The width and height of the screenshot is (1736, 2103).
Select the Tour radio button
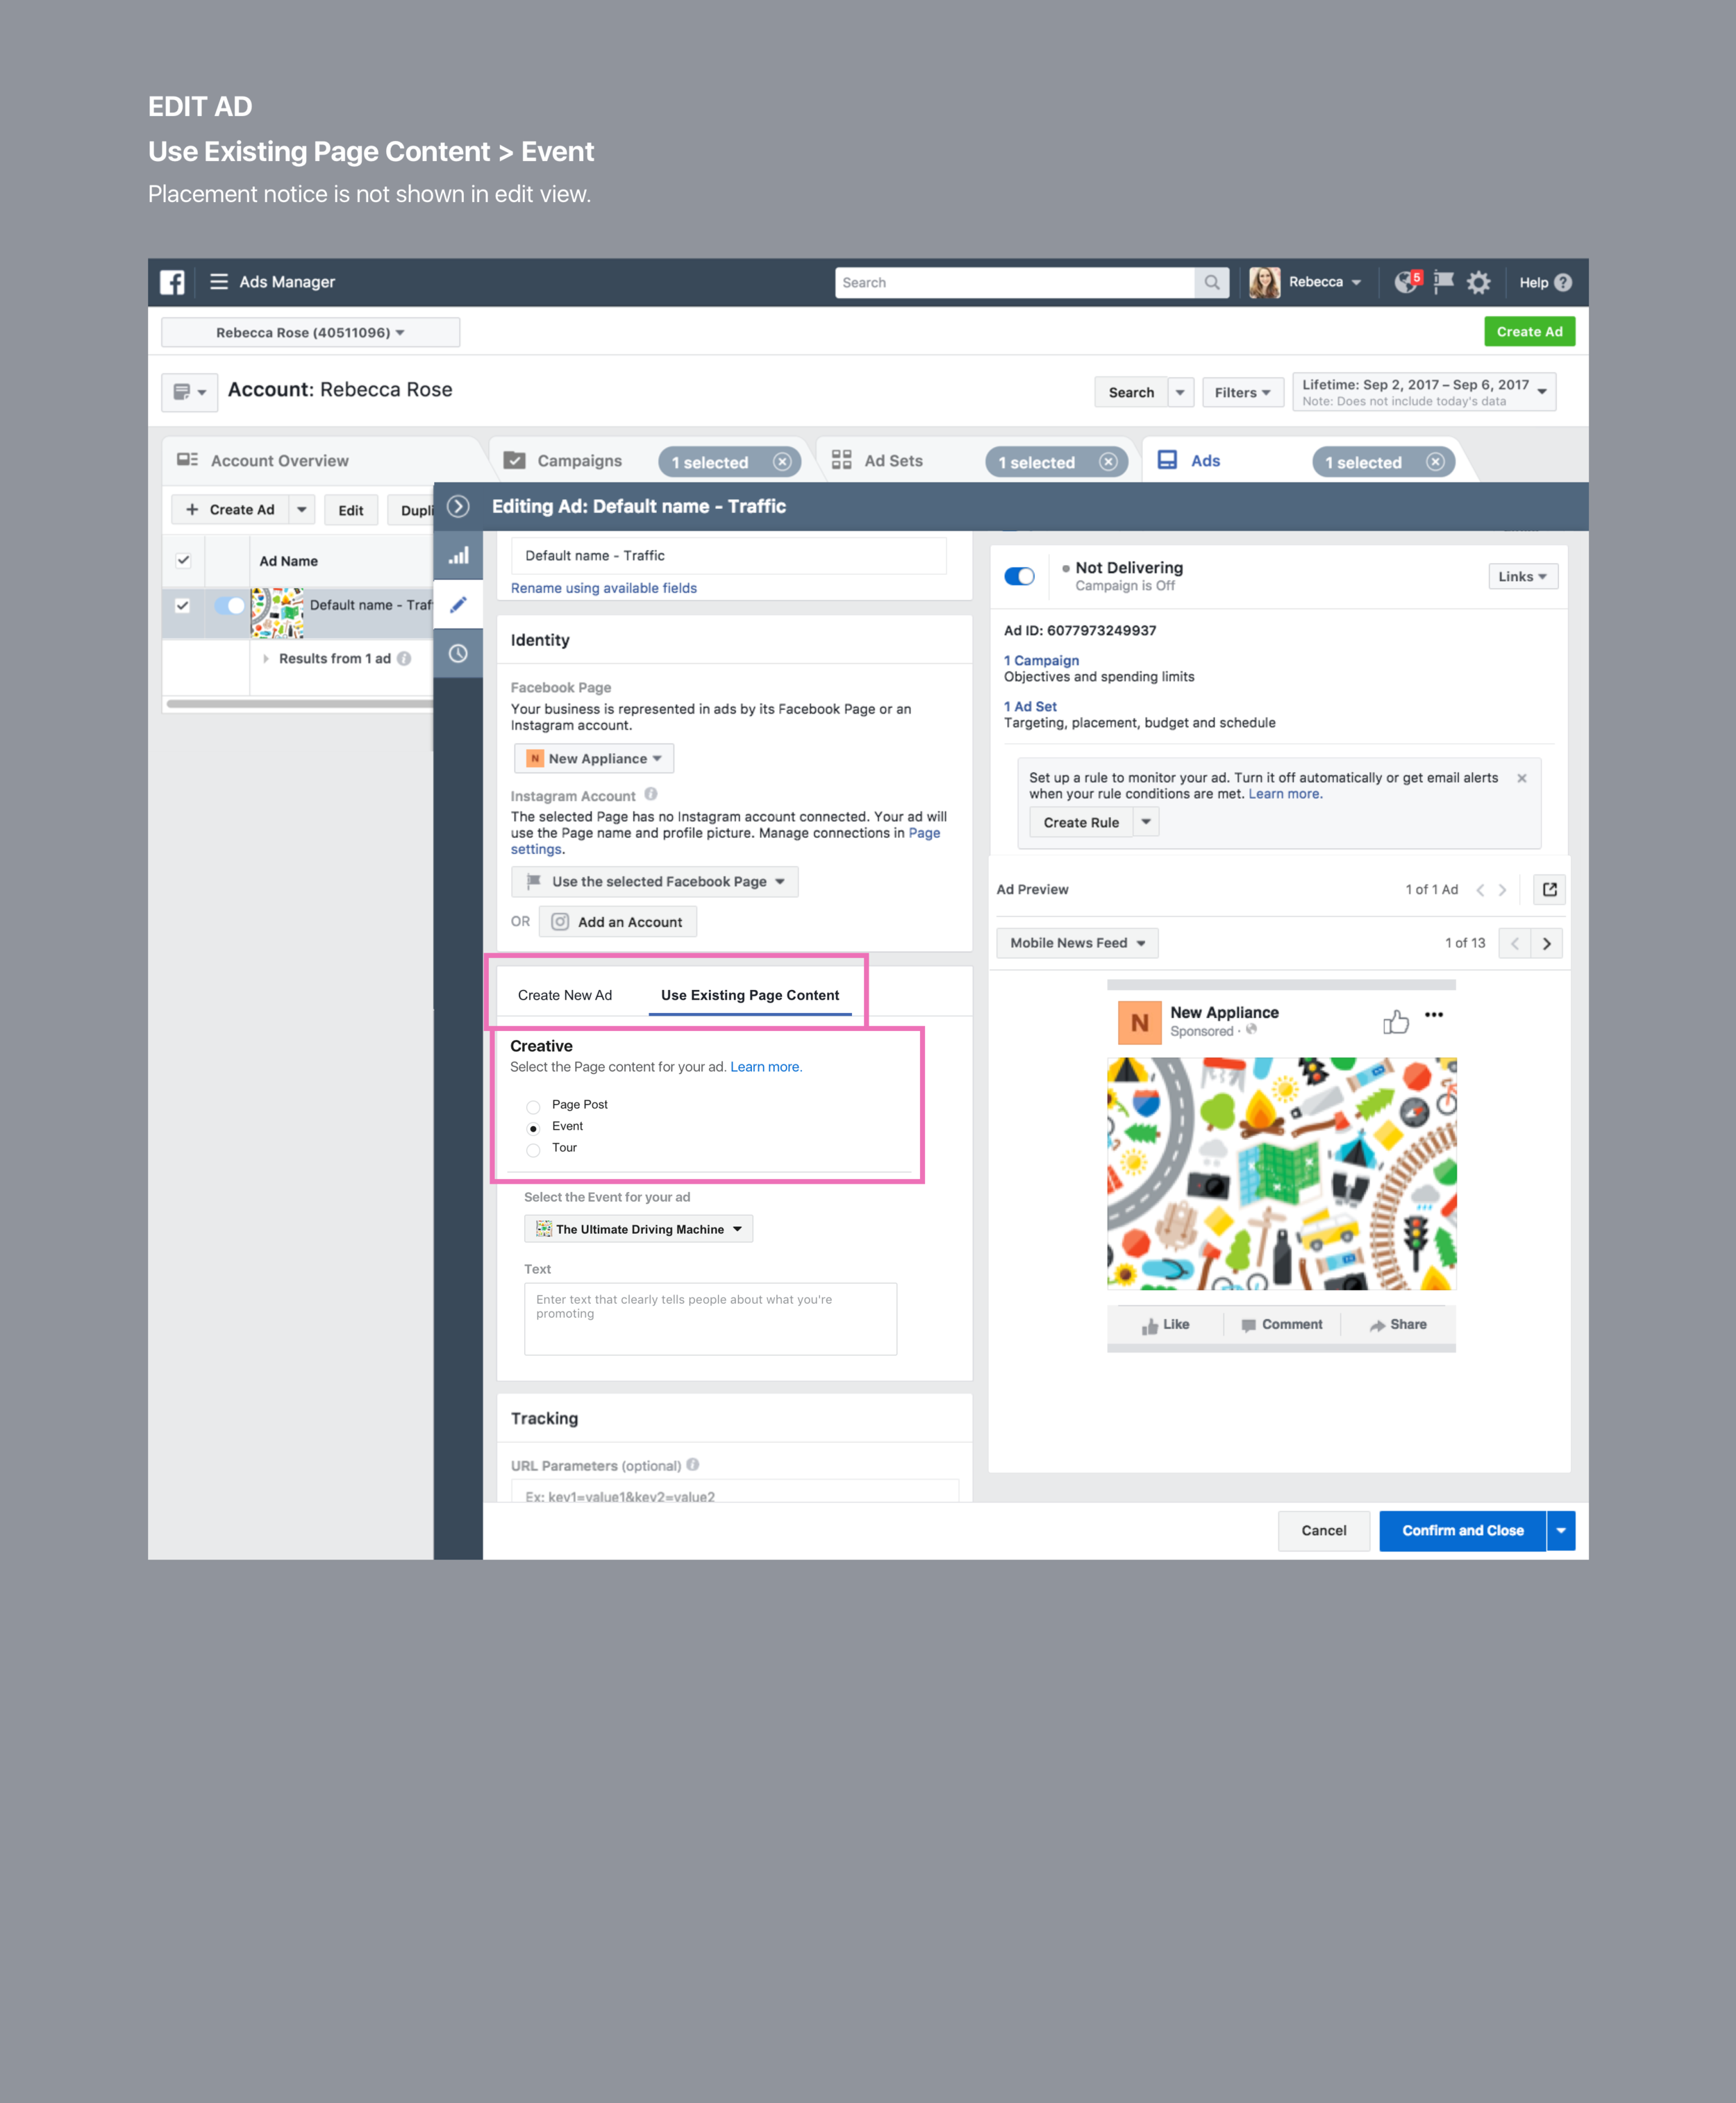(533, 1149)
